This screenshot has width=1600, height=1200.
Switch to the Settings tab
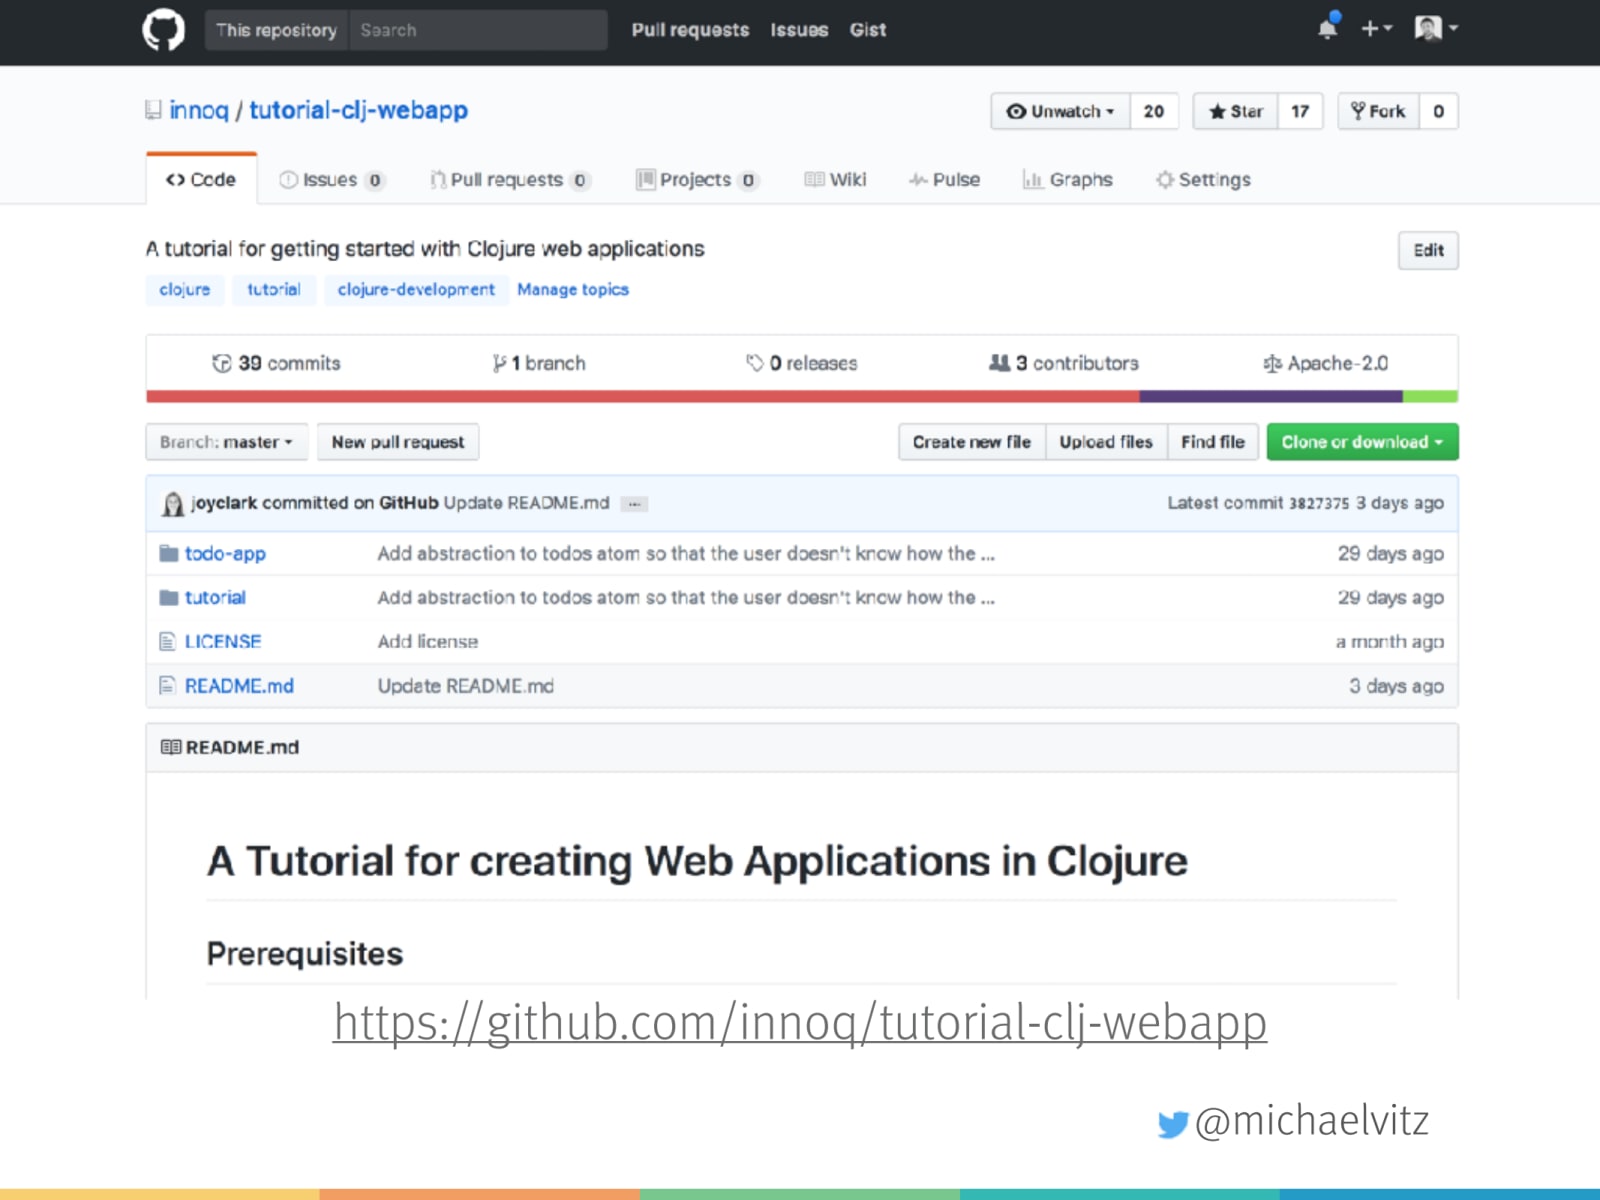1203,180
